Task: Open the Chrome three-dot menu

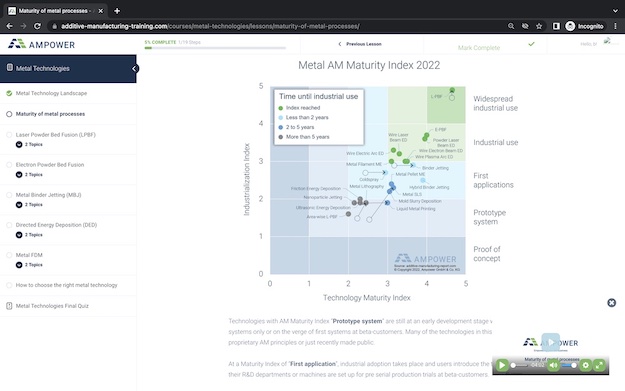Action: point(616,26)
